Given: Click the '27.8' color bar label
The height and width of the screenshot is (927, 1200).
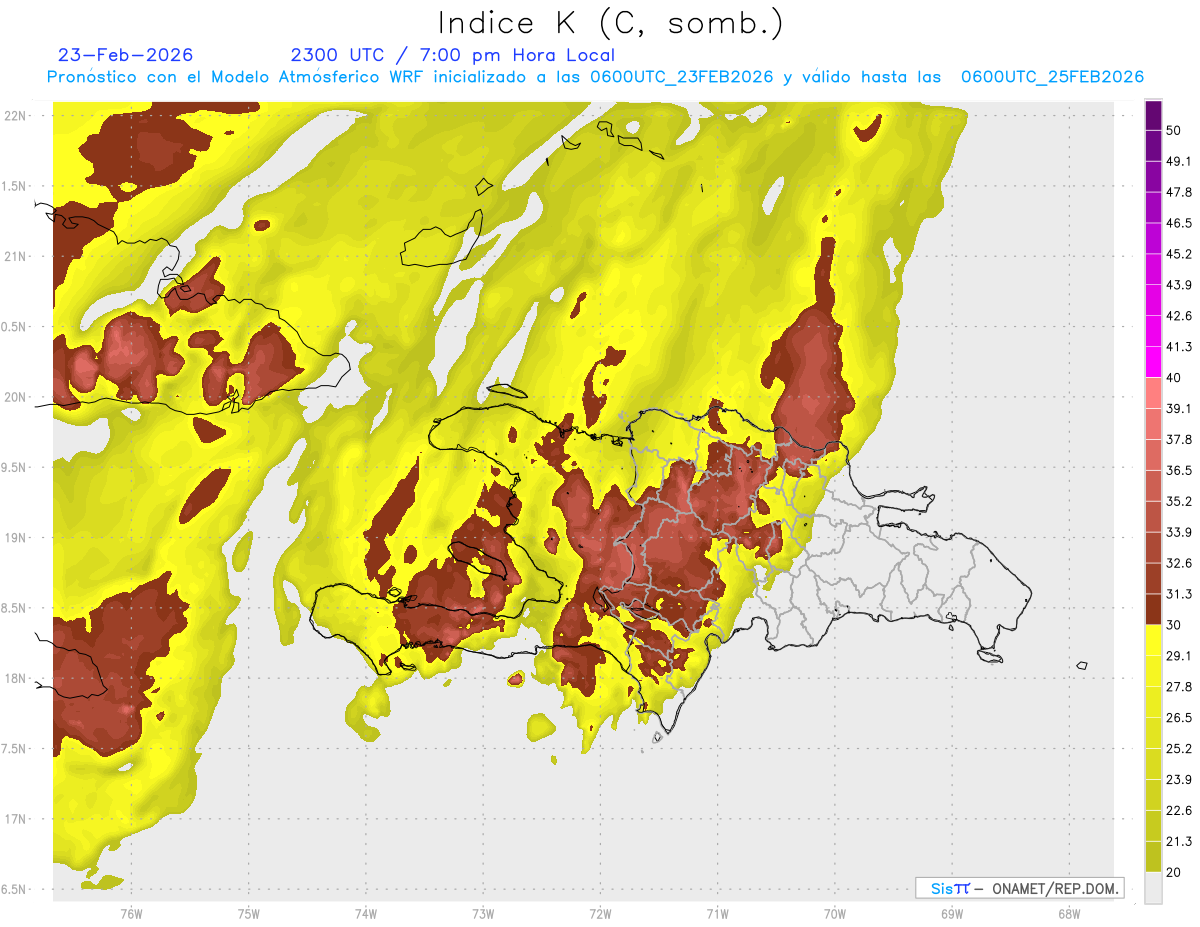Looking at the screenshot, I should 1179,687.
